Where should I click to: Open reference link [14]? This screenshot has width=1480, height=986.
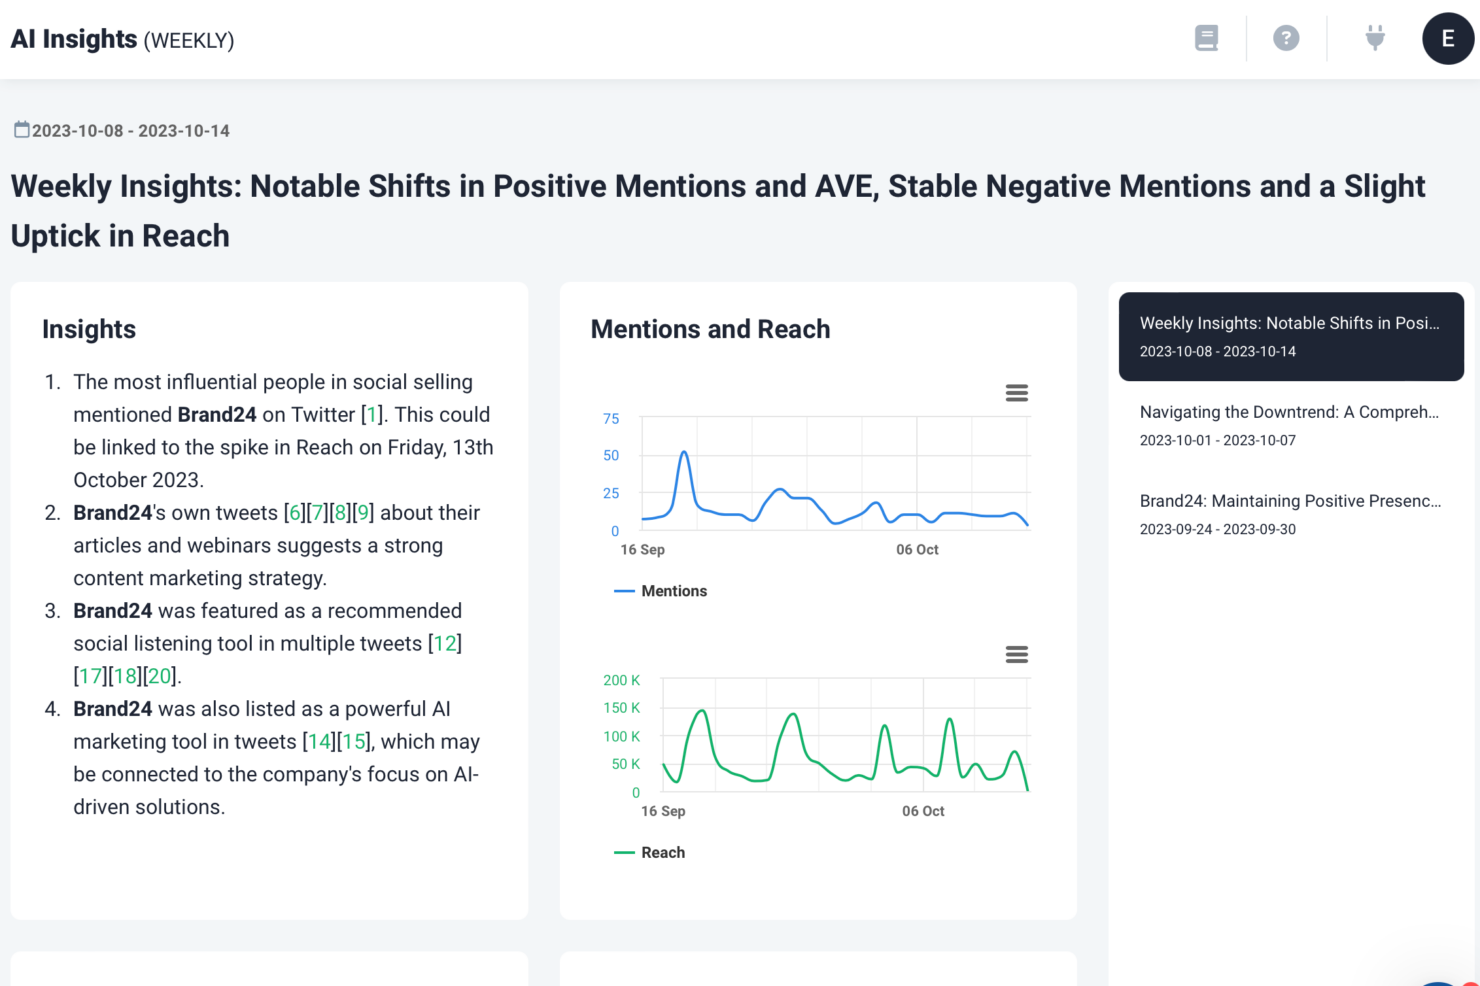click(x=319, y=742)
